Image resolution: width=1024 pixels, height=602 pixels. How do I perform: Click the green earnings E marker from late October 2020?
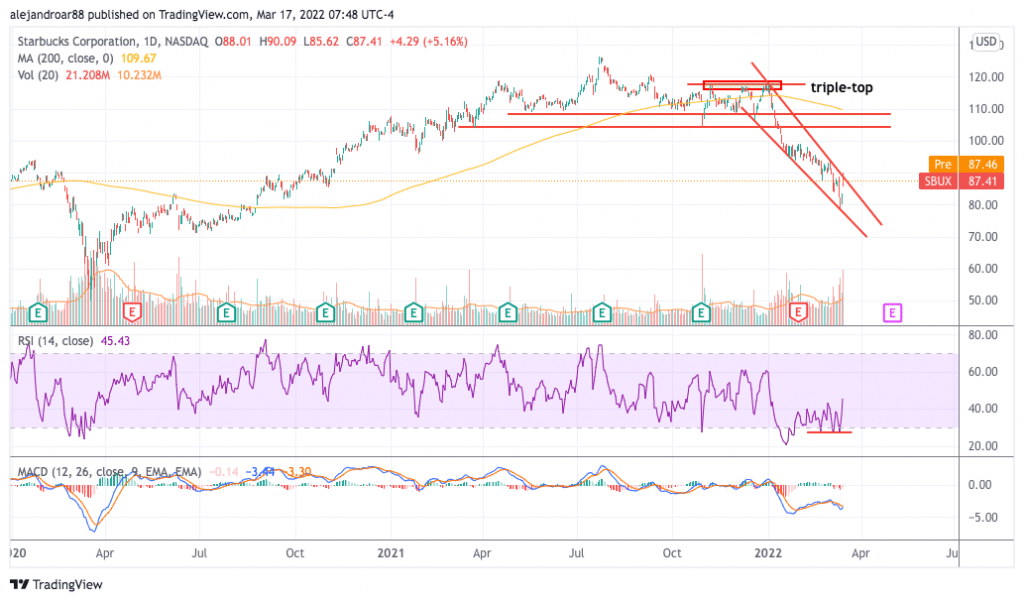(325, 312)
